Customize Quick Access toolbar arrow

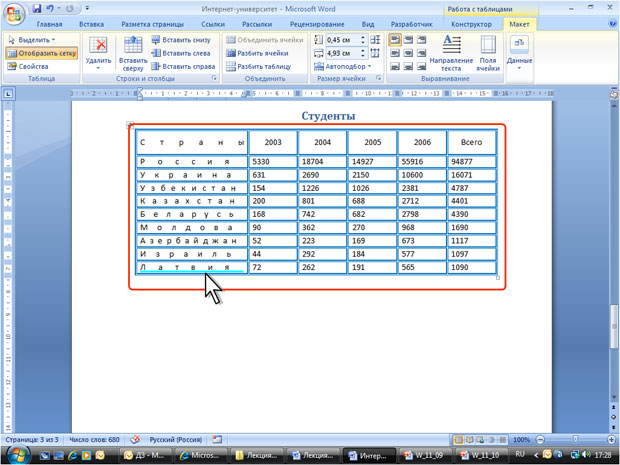coord(87,8)
